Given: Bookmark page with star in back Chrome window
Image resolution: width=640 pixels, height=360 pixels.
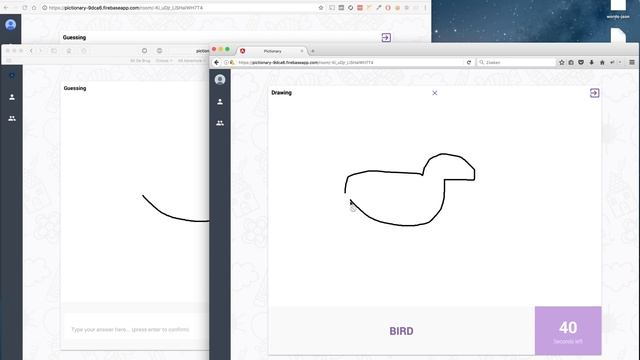Looking at the screenshot, I should (321, 8).
